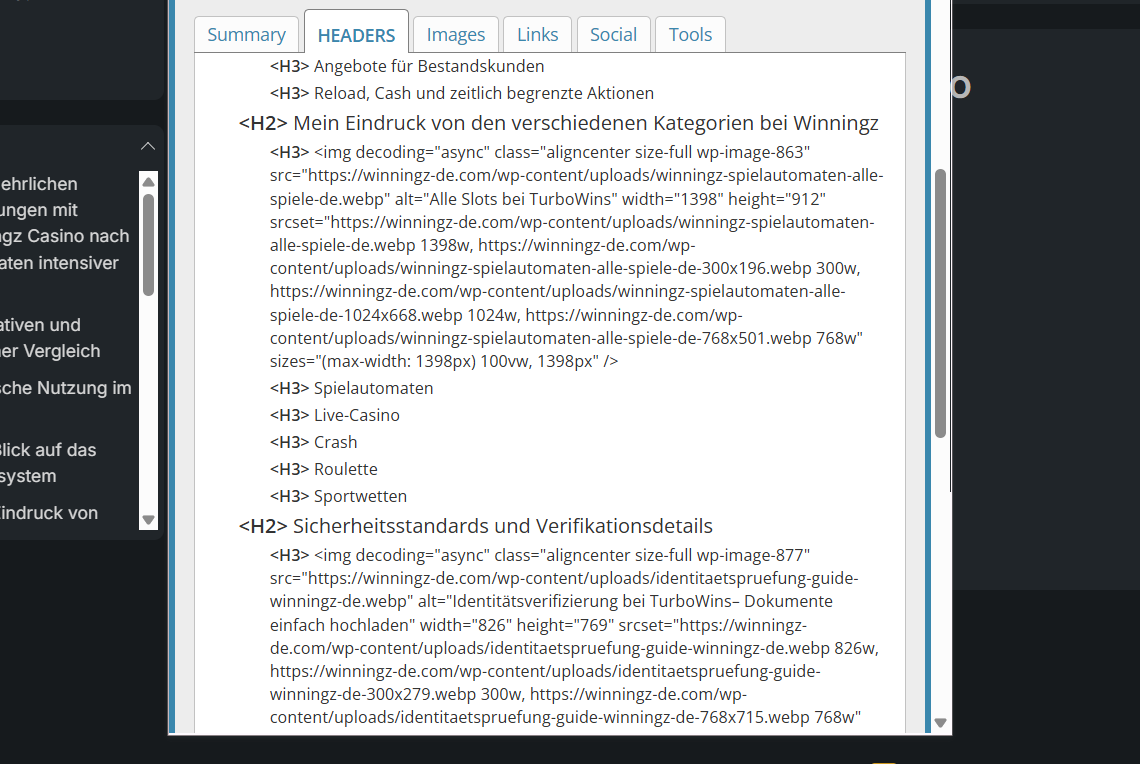Click the H3 'Live-Casino' heading

coord(334,415)
